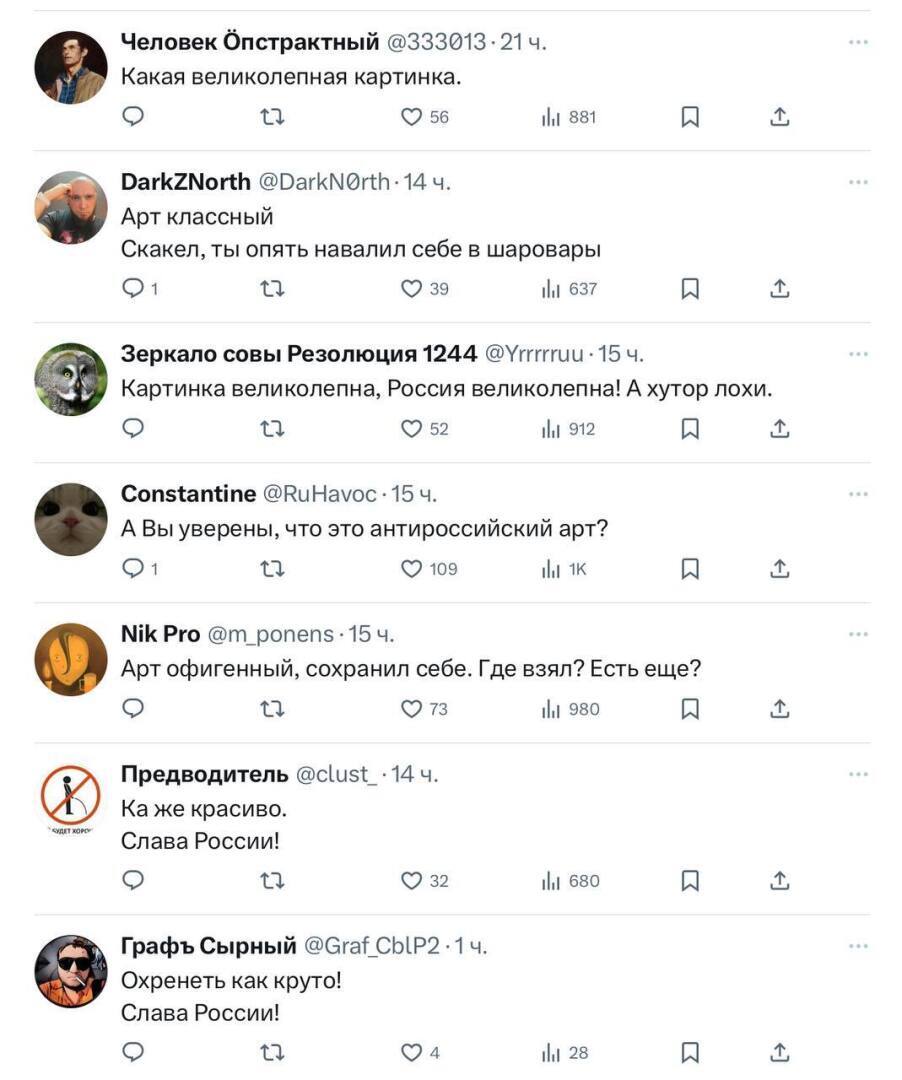Reply to Человек Öпстрактный's tweet
The width and height of the screenshot is (902, 1080).
134,117
